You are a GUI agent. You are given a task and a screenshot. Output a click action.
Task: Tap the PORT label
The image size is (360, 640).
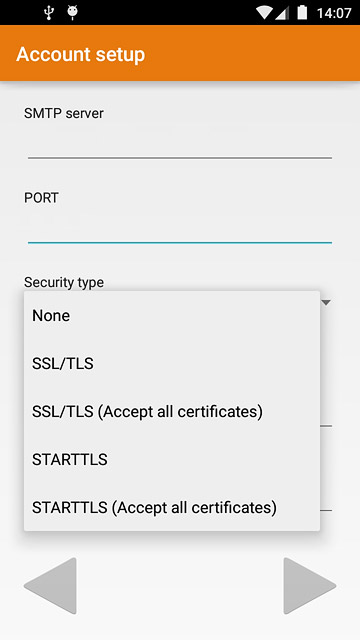click(41, 198)
